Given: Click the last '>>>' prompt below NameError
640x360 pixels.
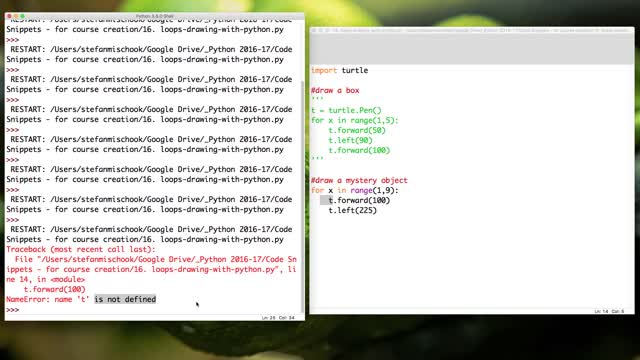Looking at the screenshot, I should point(12,310).
